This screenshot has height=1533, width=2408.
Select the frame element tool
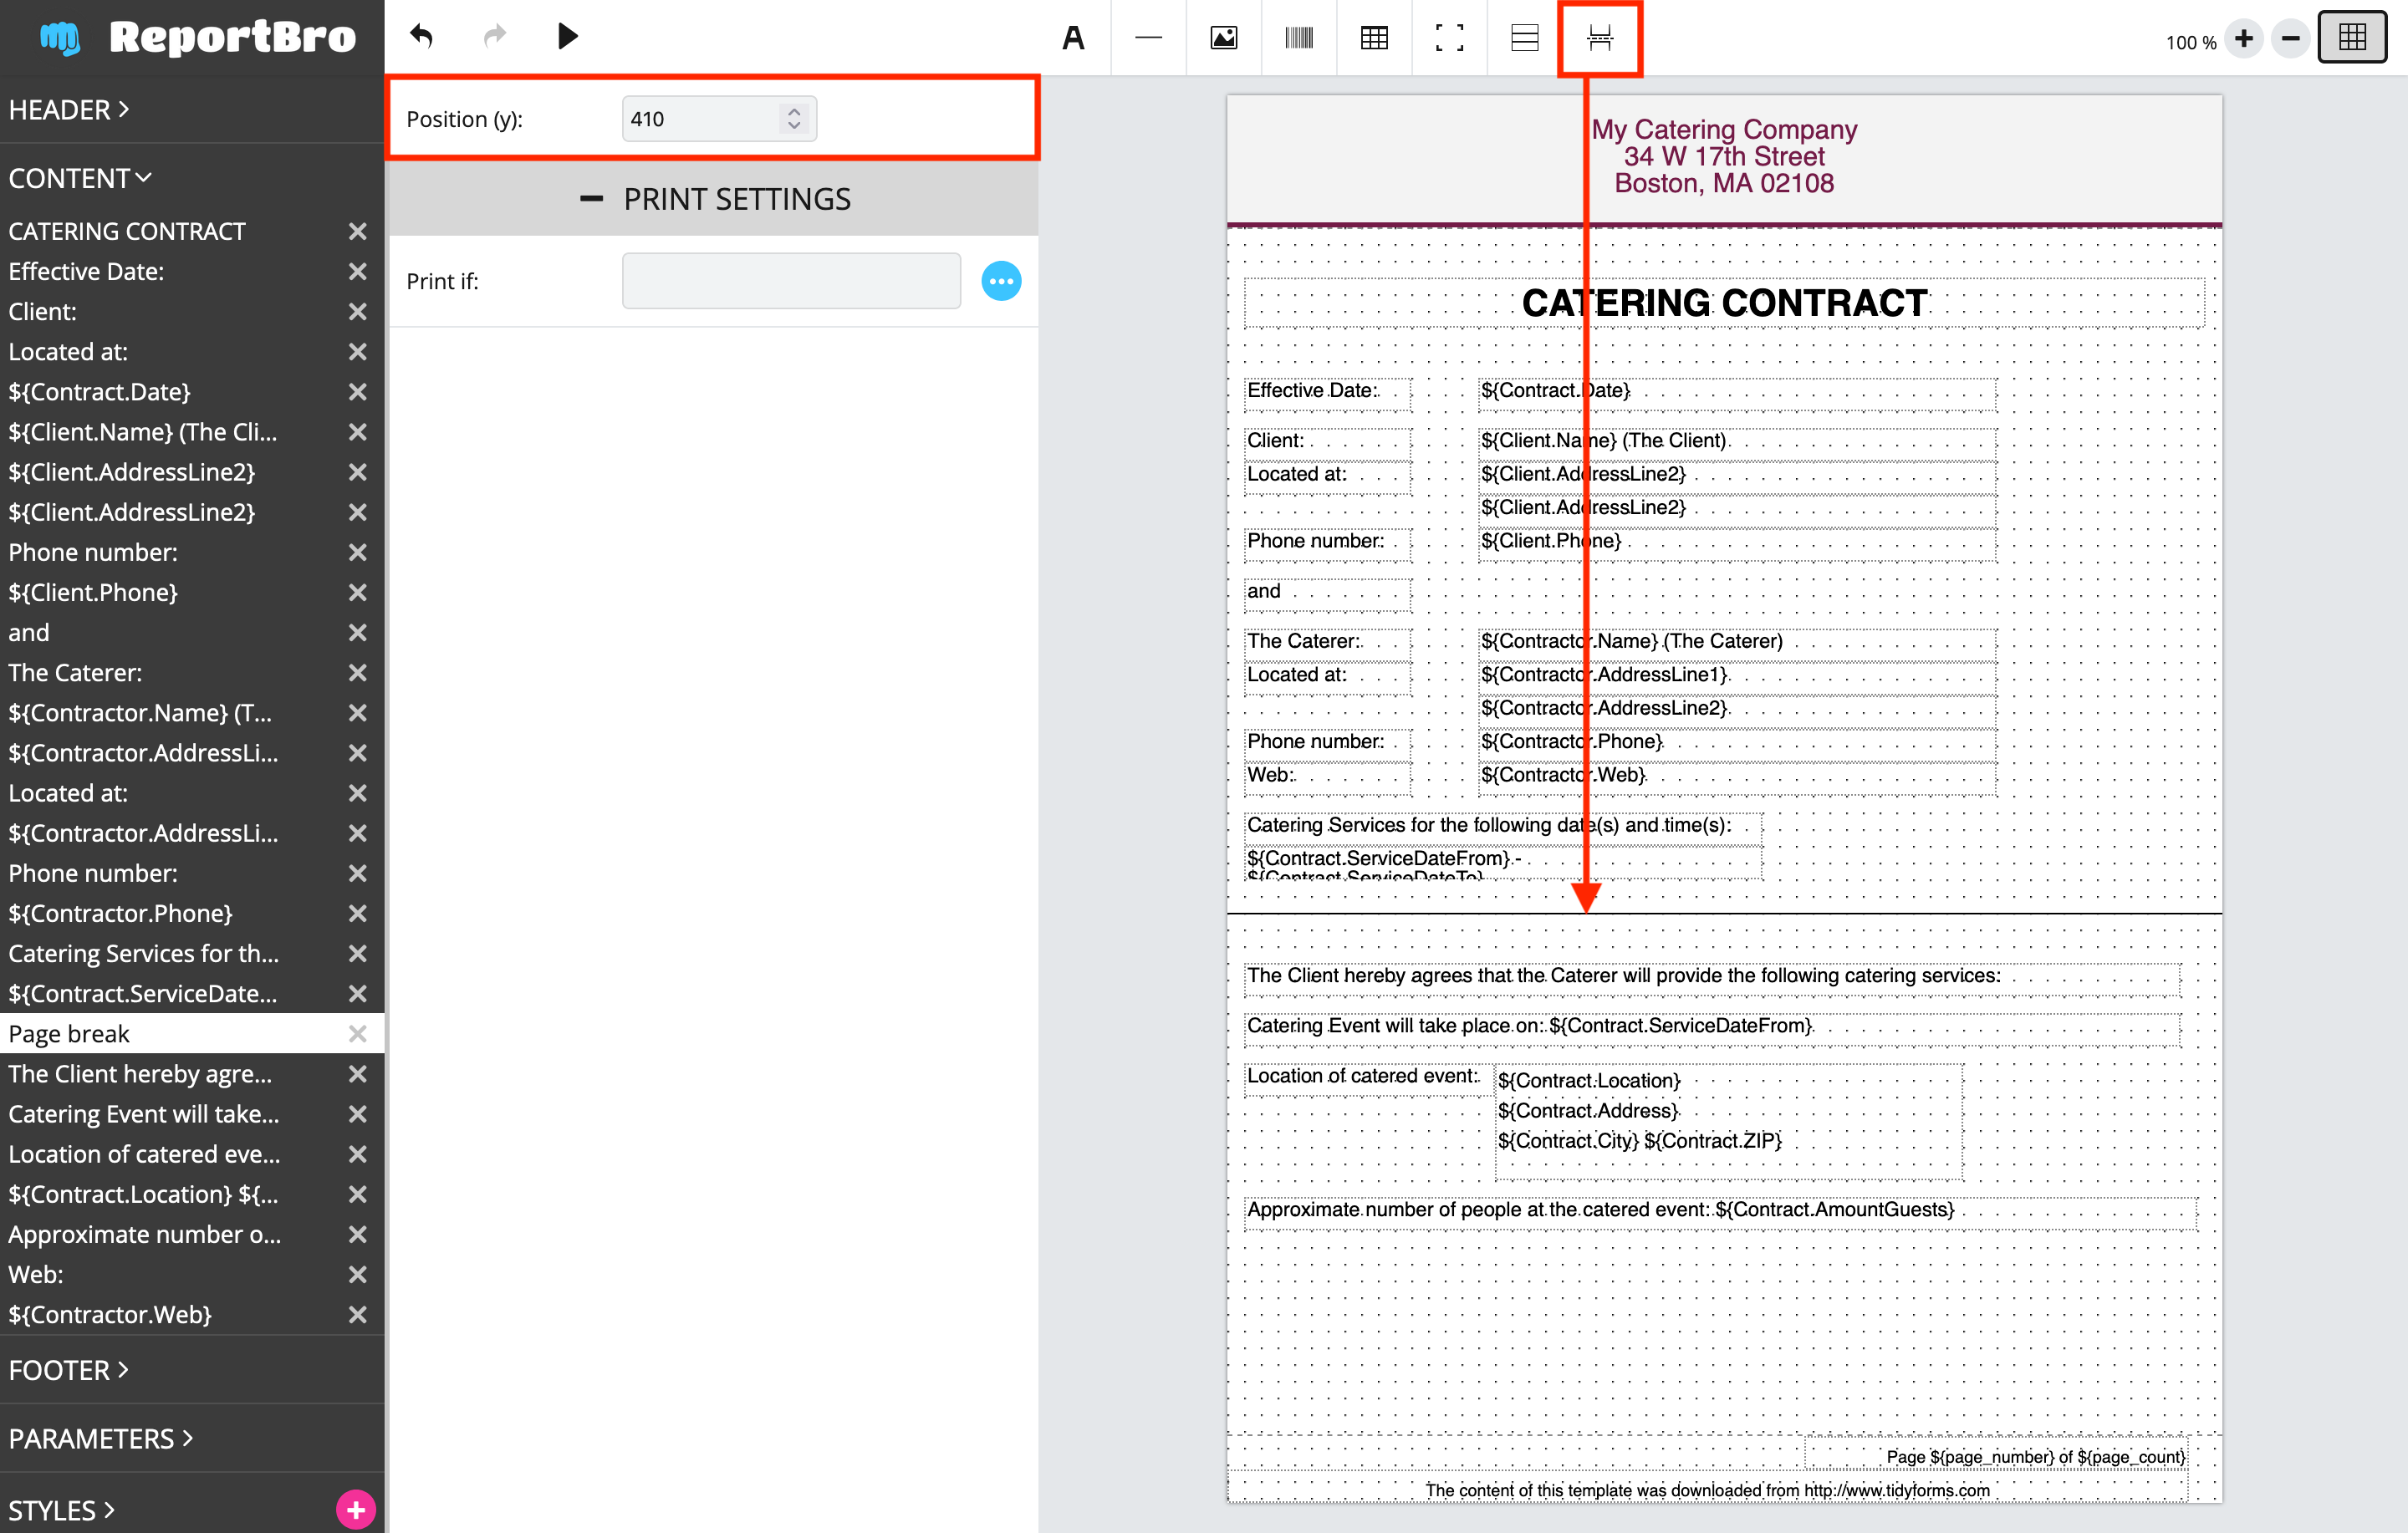pos(1449,38)
